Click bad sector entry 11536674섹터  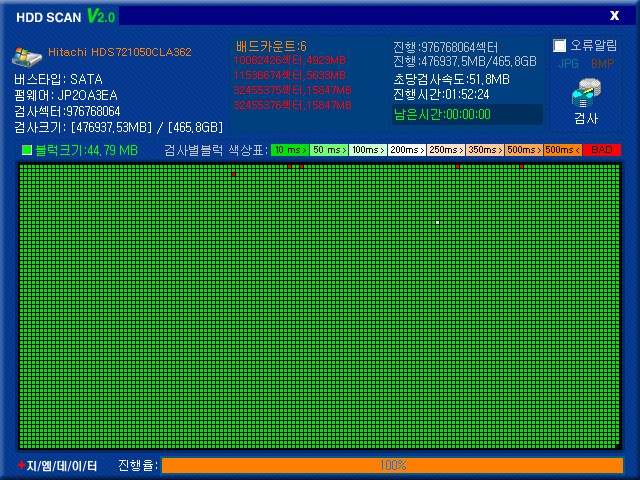(289, 75)
